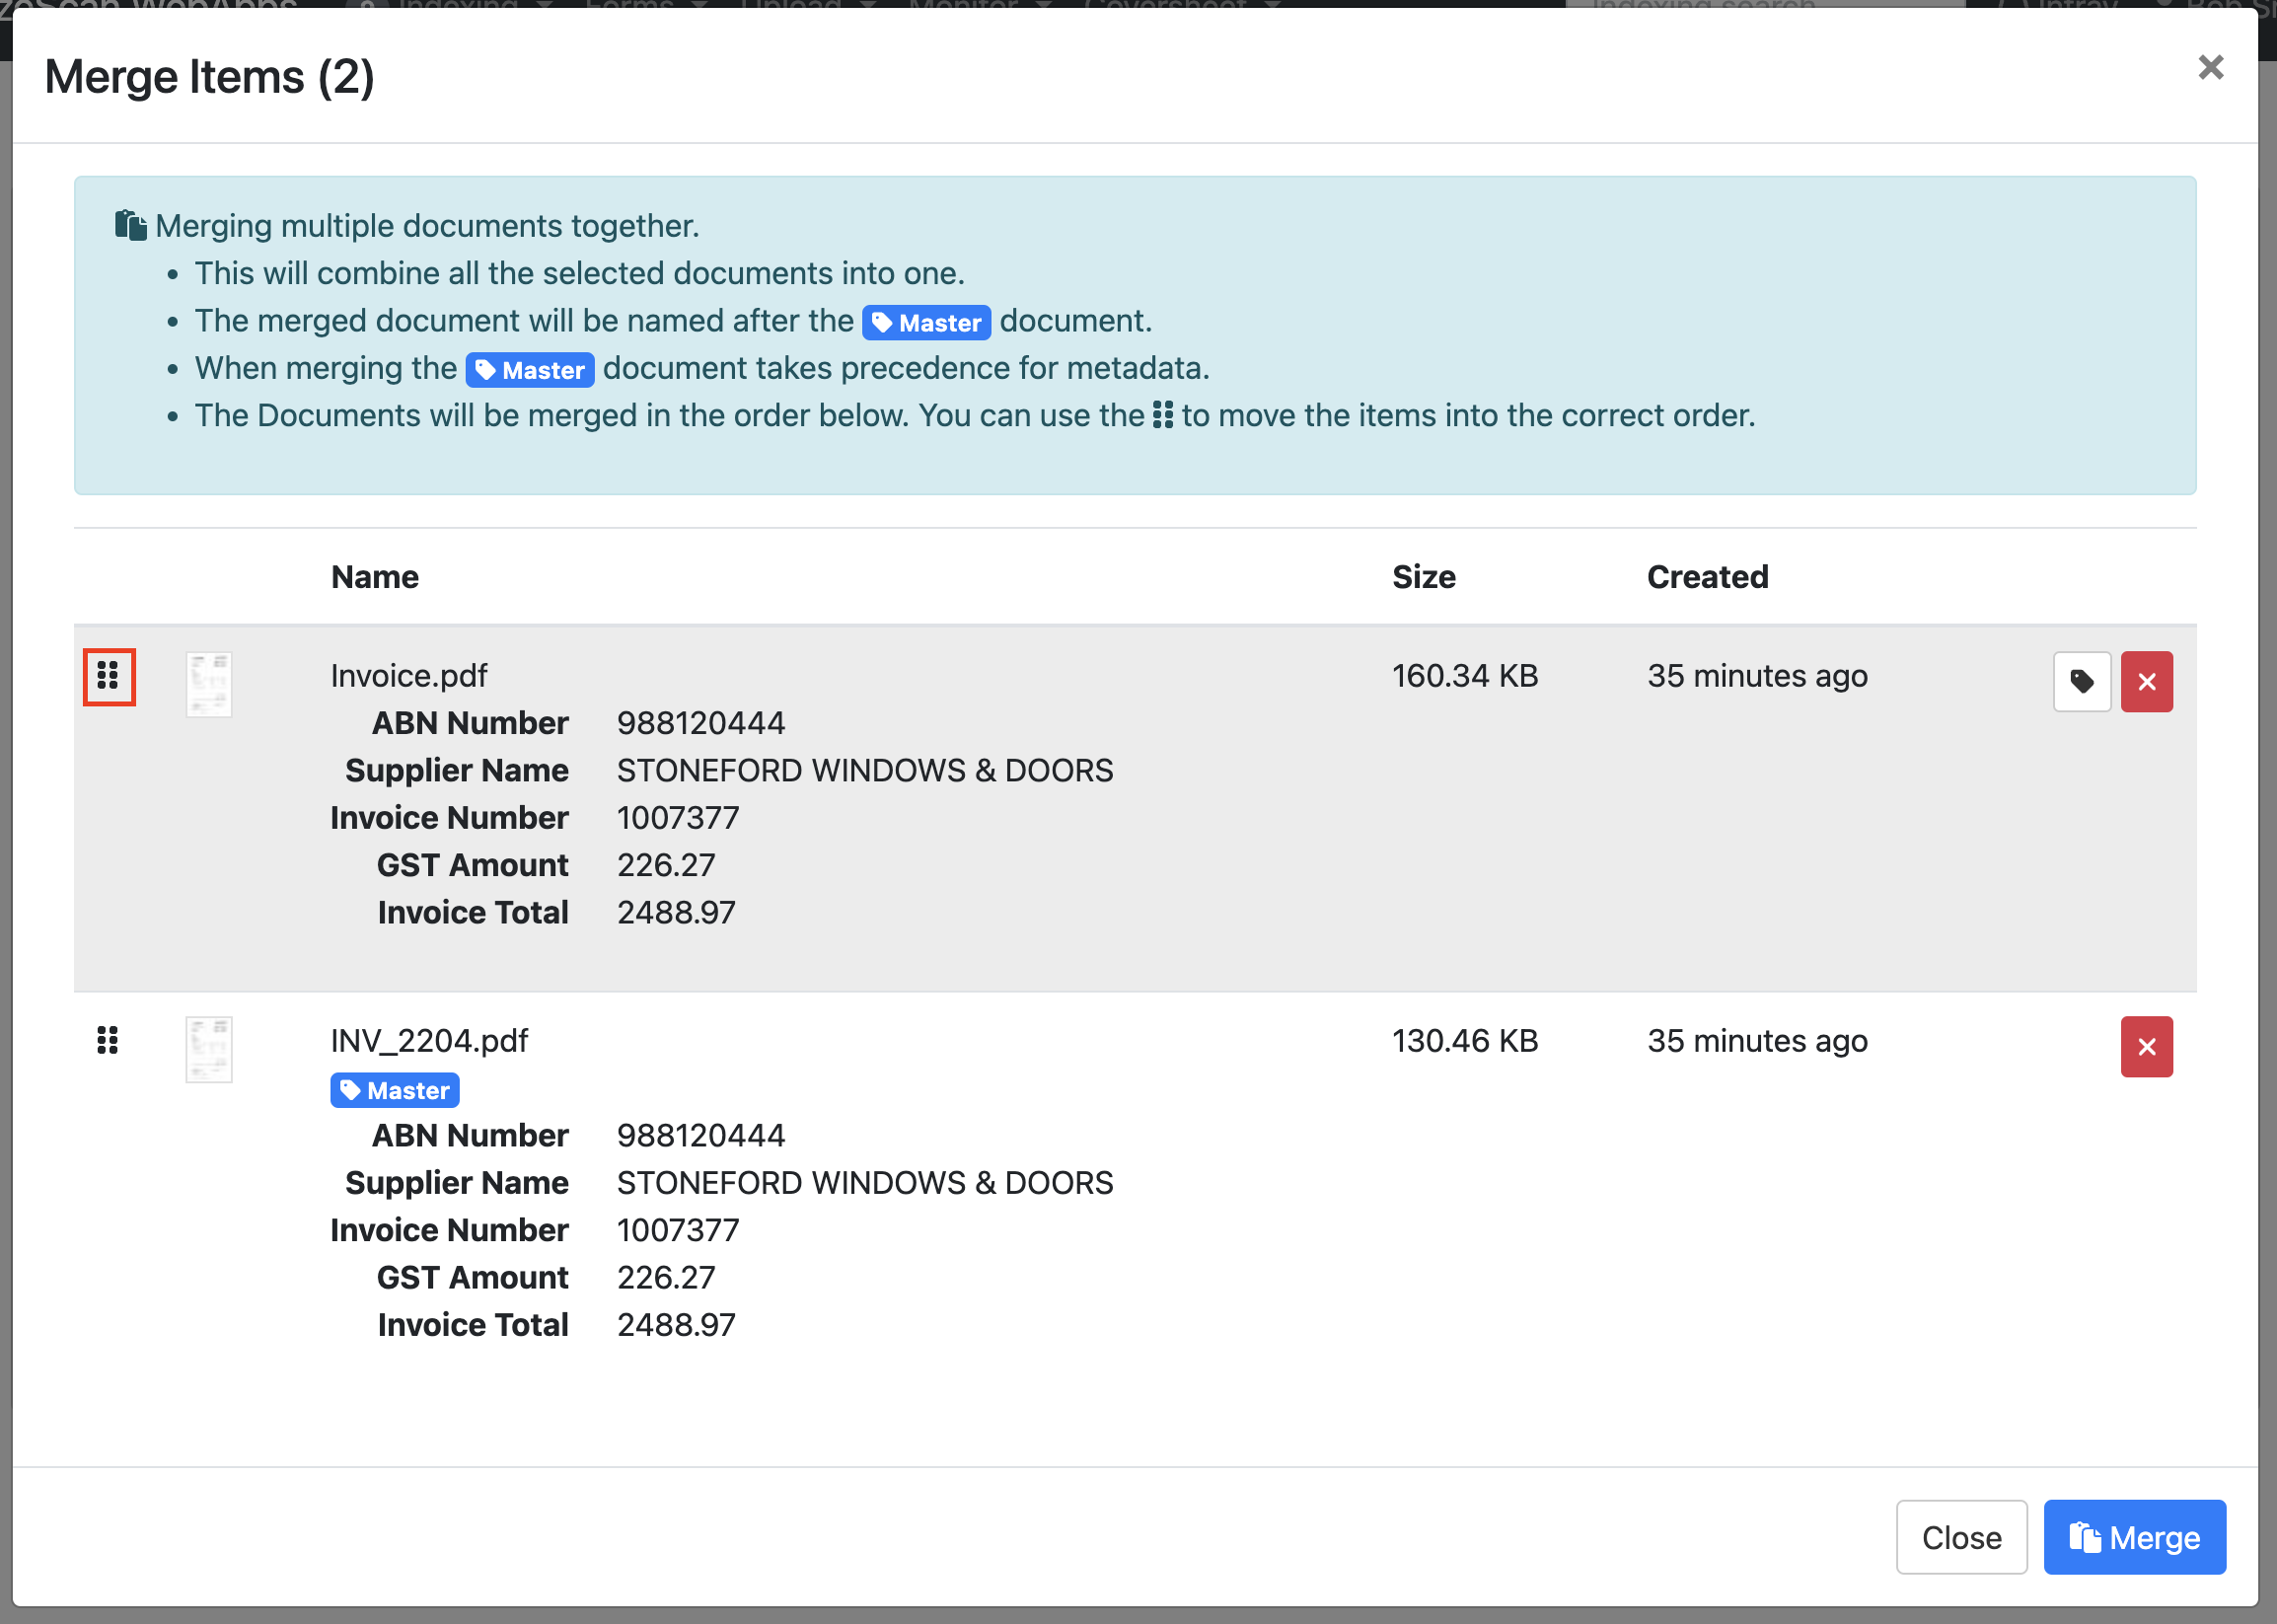This screenshot has width=2277, height=1624.
Task: Click the Master badge in 'takes precedence' bullet
Action: [x=530, y=370]
